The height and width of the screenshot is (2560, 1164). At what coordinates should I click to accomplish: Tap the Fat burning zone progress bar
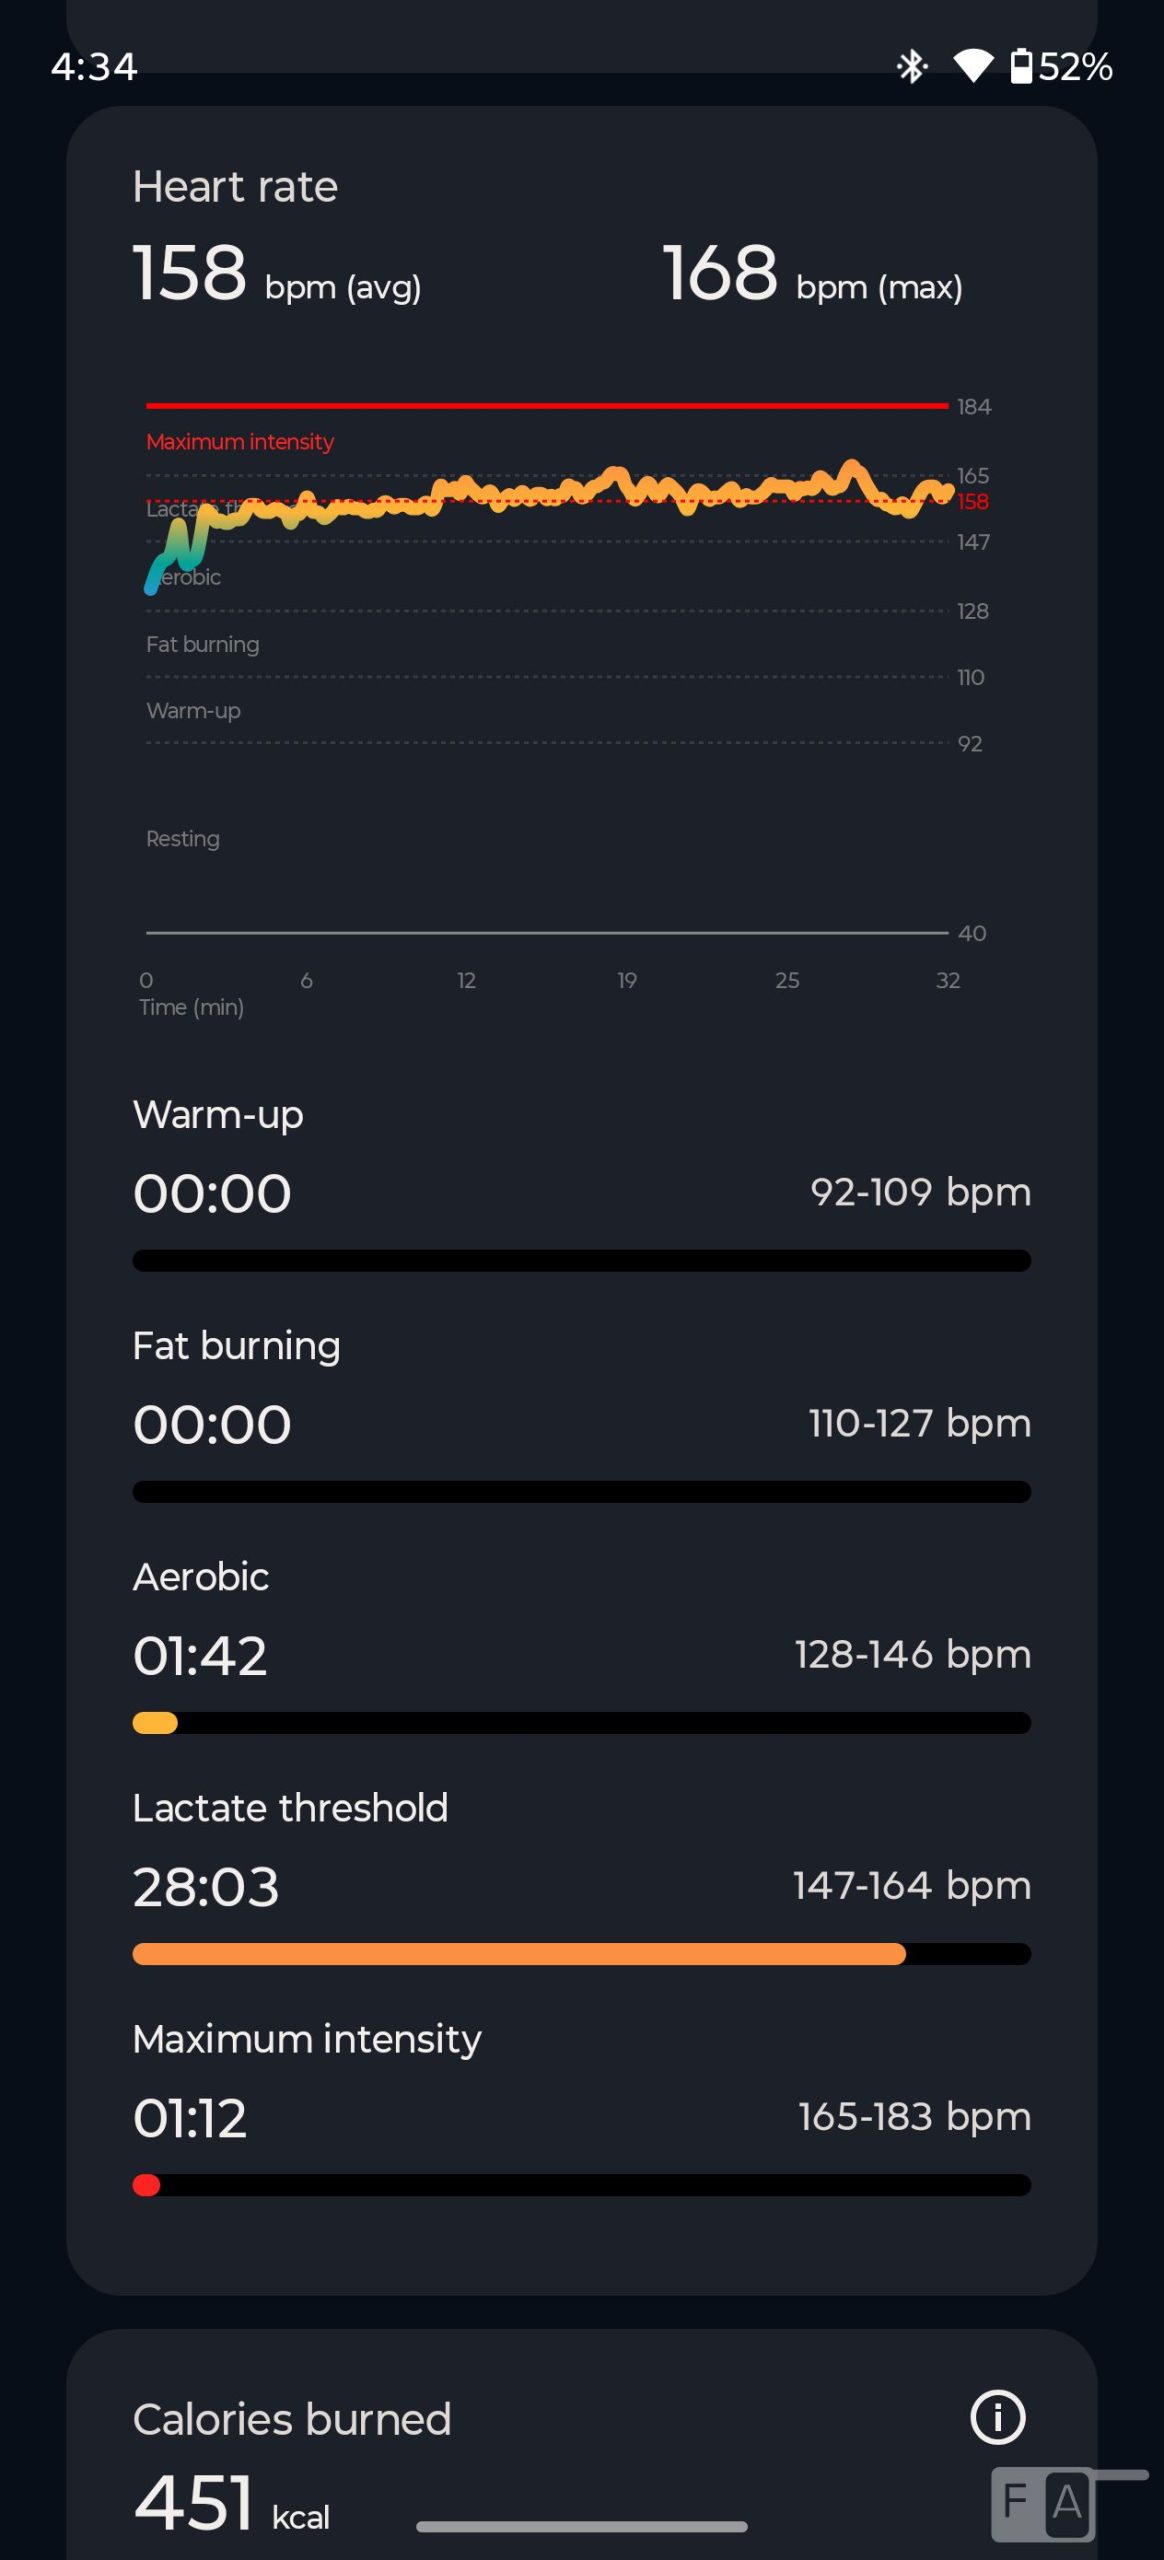[581, 1492]
